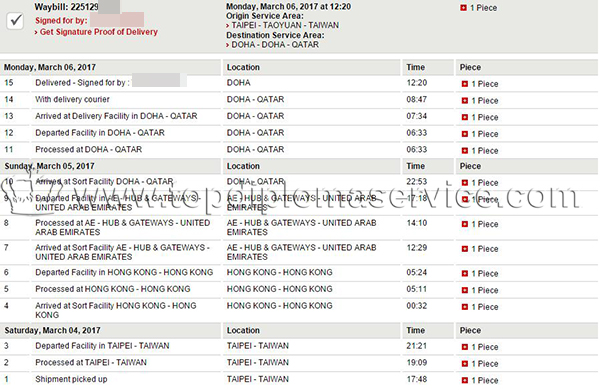The image size is (600, 390).
Task: Click Arrived at Sort Facility HONG KONG status text
Action: click(x=116, y=310)
